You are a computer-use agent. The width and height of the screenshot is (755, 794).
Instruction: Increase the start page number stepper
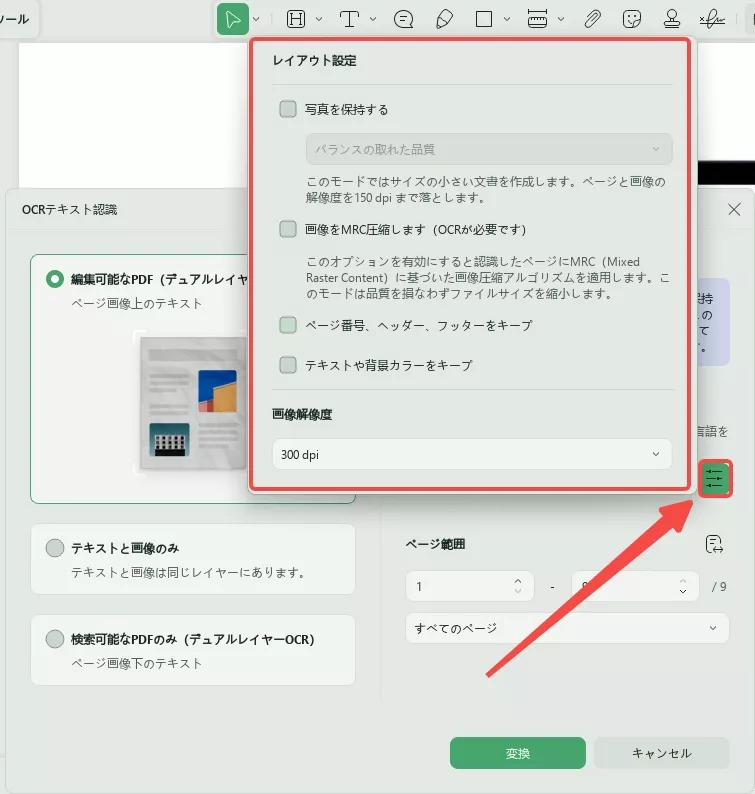click(518, 581)
